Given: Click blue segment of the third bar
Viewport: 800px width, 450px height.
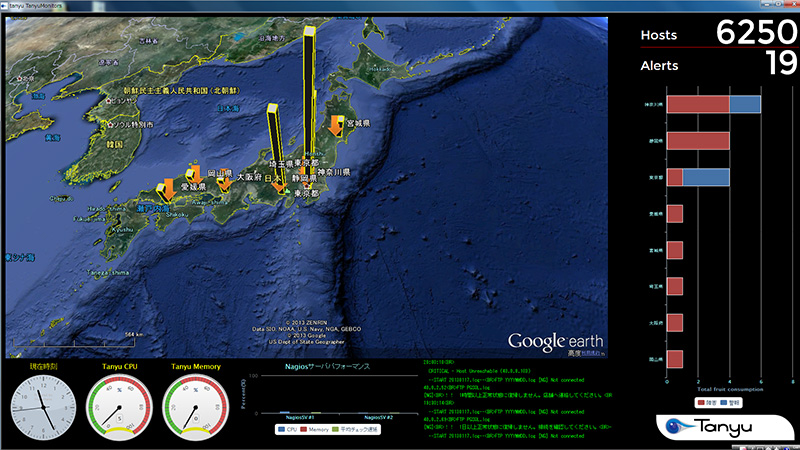Looking at the screenshot, I should tap(706, 177).
